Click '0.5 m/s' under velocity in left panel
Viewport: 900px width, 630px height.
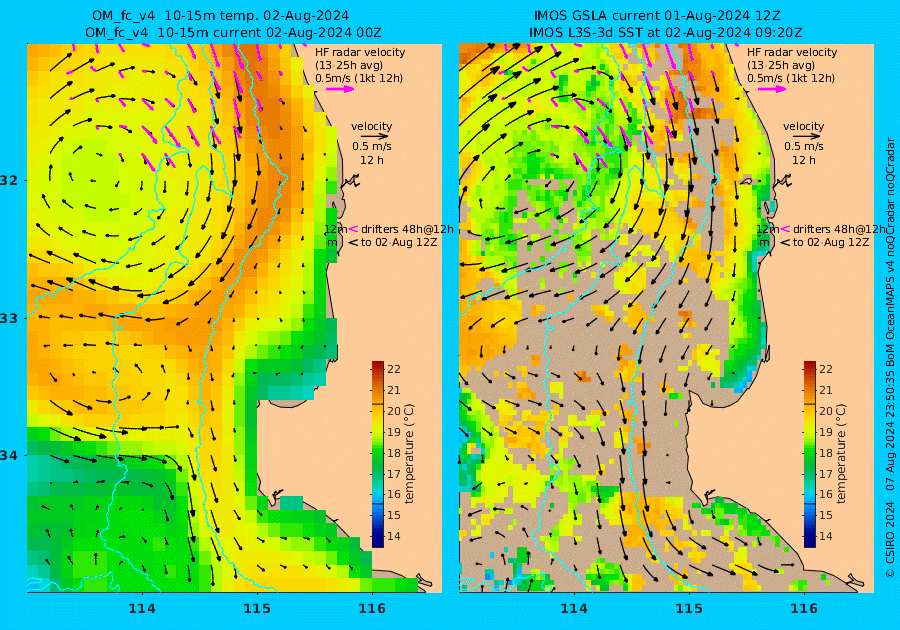pos(372,147)
